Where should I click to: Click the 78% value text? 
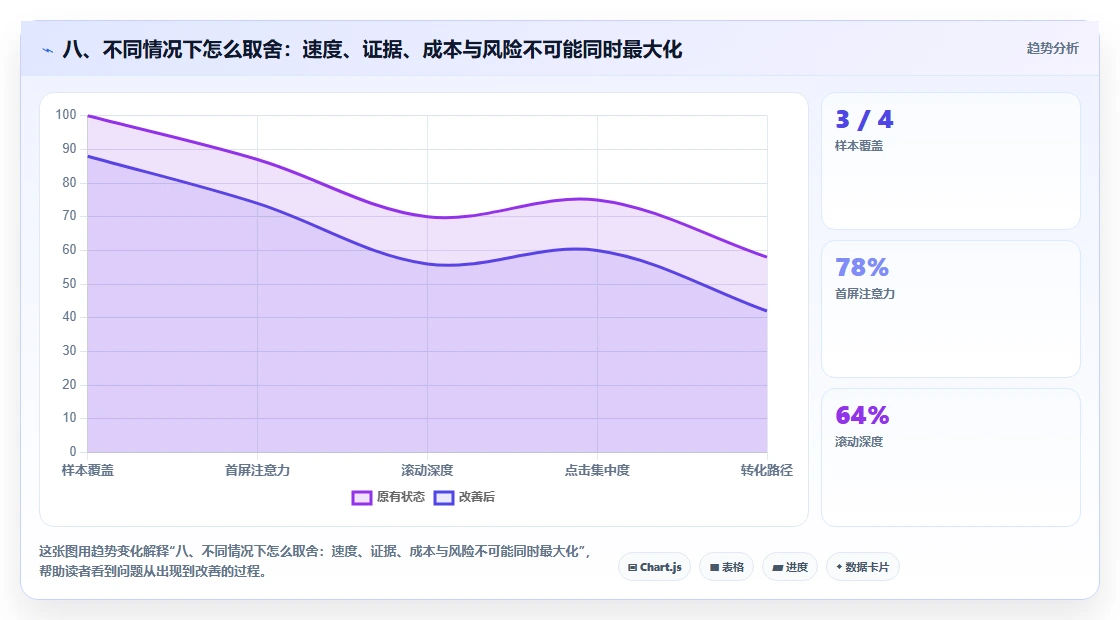[x=862, y=267]
